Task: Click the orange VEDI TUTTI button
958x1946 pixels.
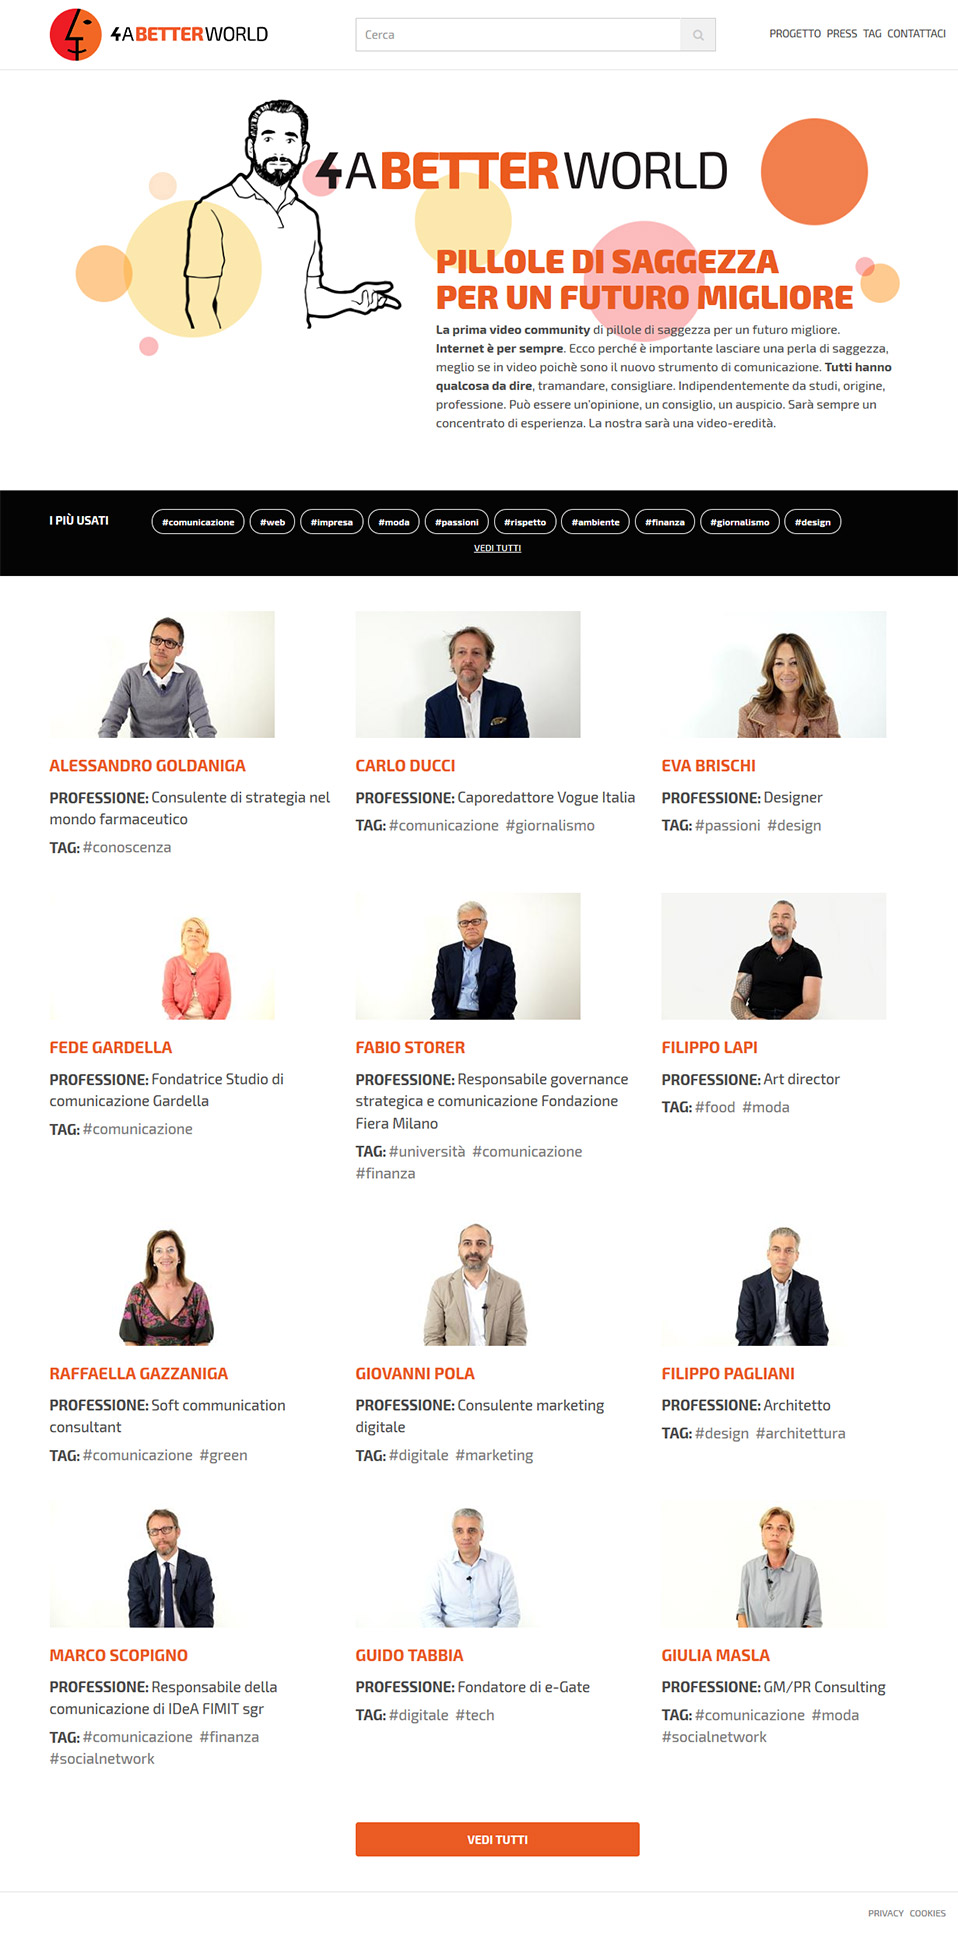Action: [x=497, y=1840]
